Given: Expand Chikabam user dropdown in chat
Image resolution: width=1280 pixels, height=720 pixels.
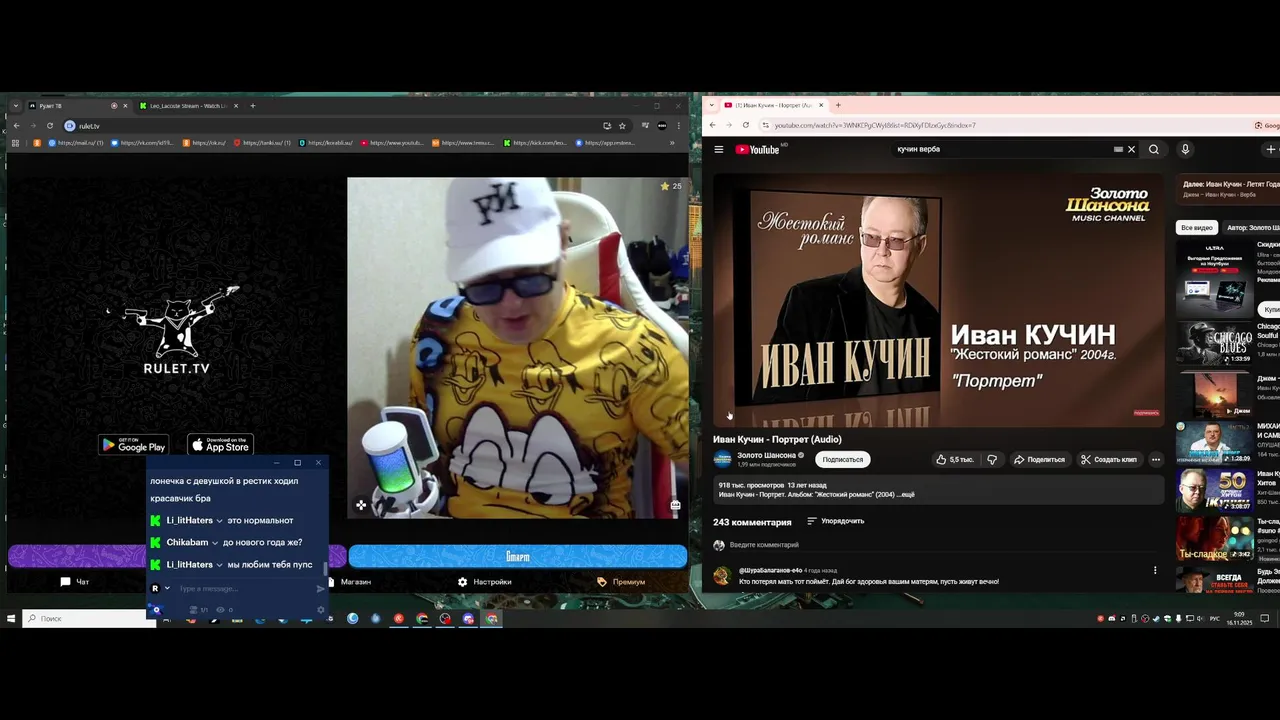Looking at the screenshot, I should (214, 543).
